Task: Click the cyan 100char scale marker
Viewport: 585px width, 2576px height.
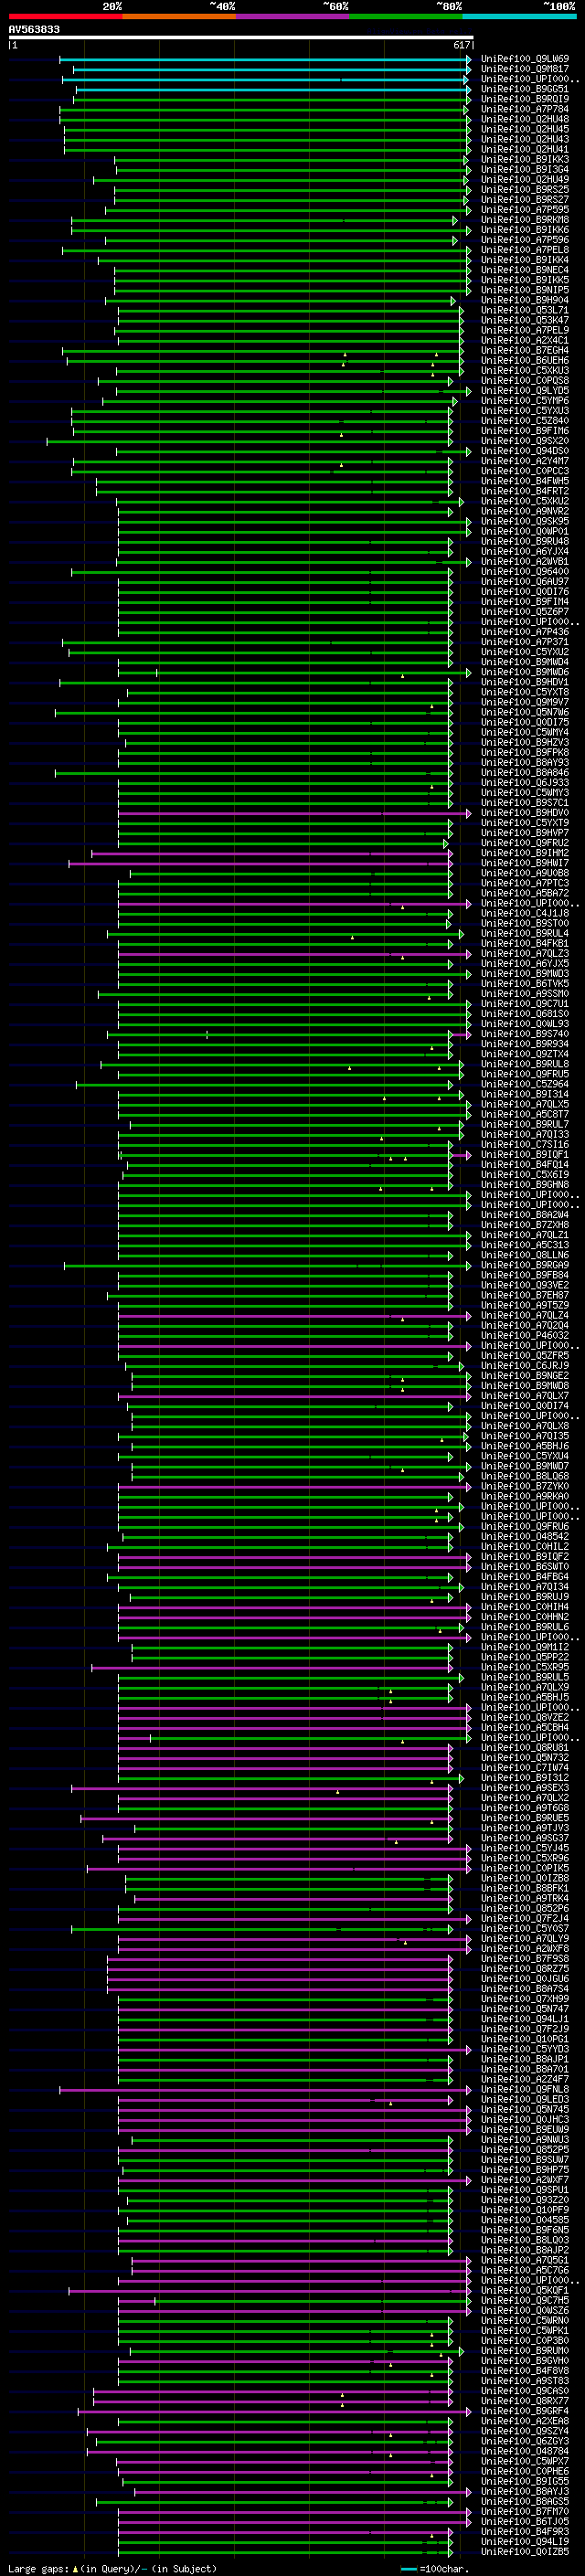Action: pyautogui.click(x=408, y=2569)
